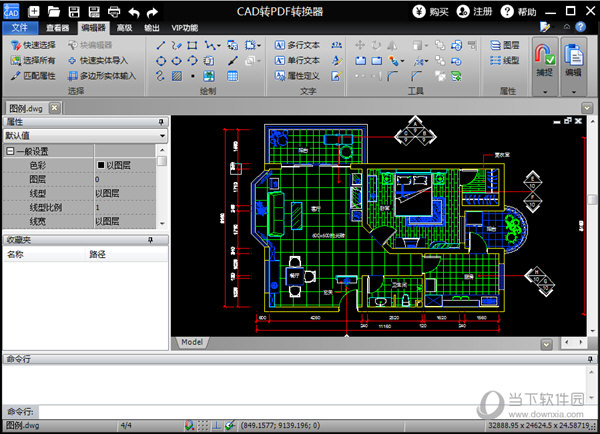Image resolution: width=600 pixels, height=434 pixels.
Task: Click the 线型 linetype button
Action: coord(505,60)
